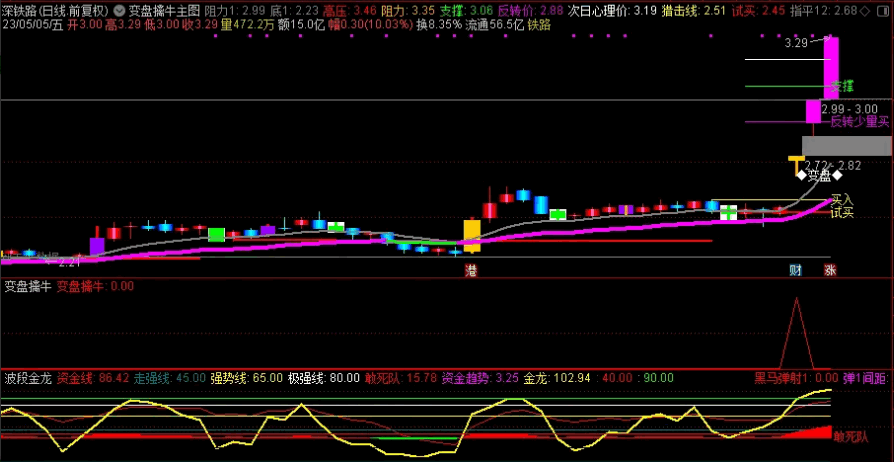Click the 涨 marker below the chart
The height and width of the screenshot is (462, 894).
830,270
